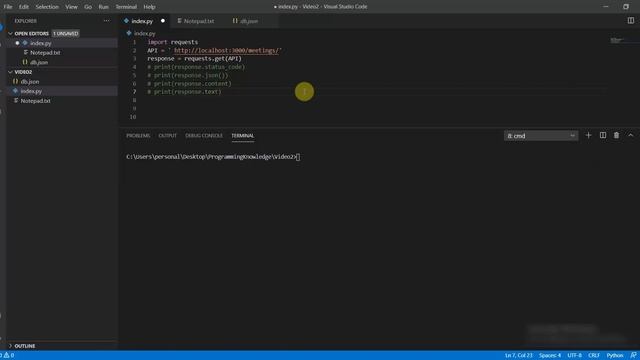Click the 1 UNSAVED badge
The height and width of the screenshot is (360, 640).
65,33
